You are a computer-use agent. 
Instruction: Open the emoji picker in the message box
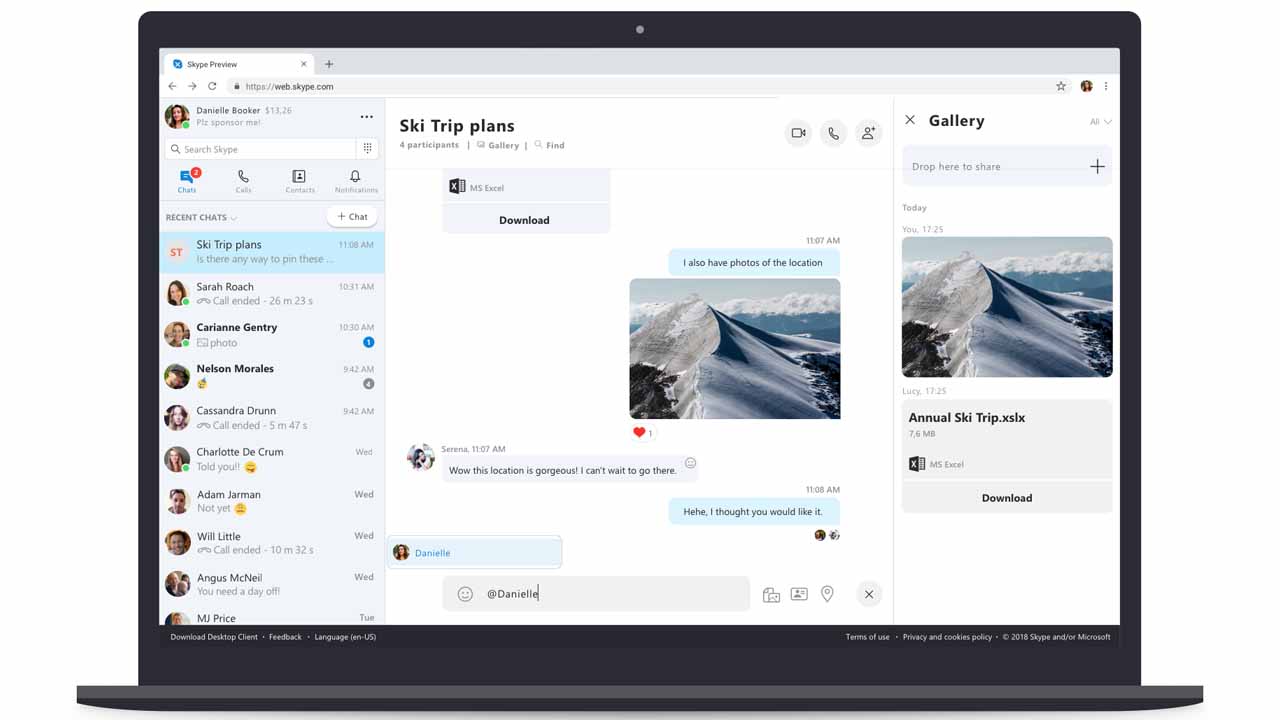point(465,593)
